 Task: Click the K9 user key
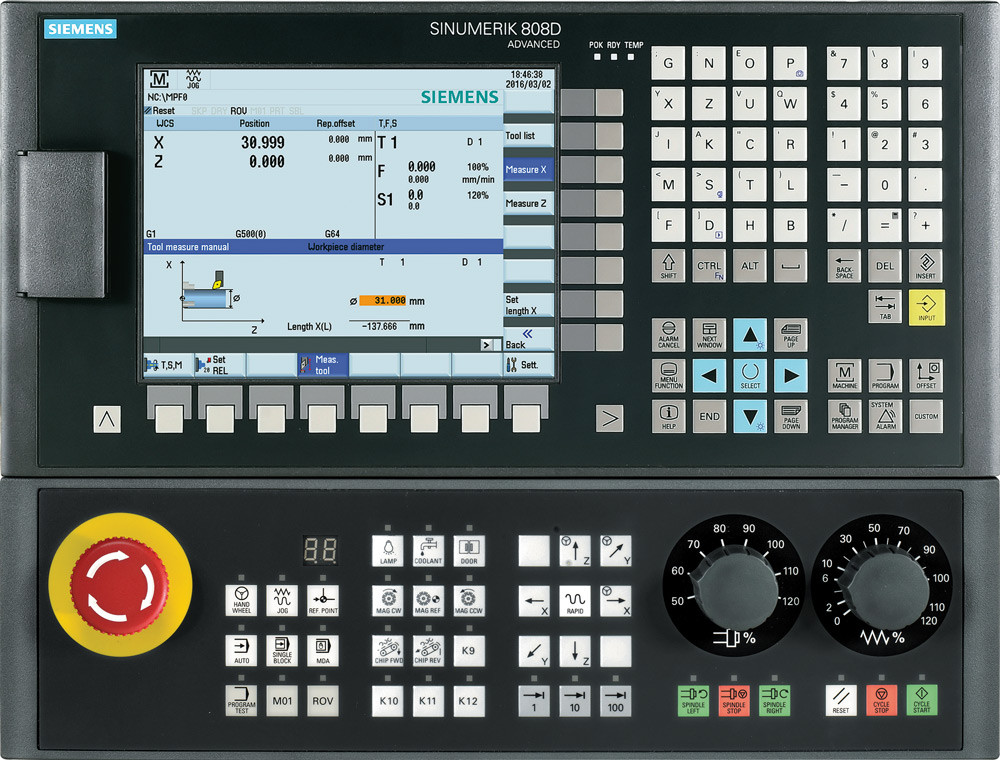point(469,650)
